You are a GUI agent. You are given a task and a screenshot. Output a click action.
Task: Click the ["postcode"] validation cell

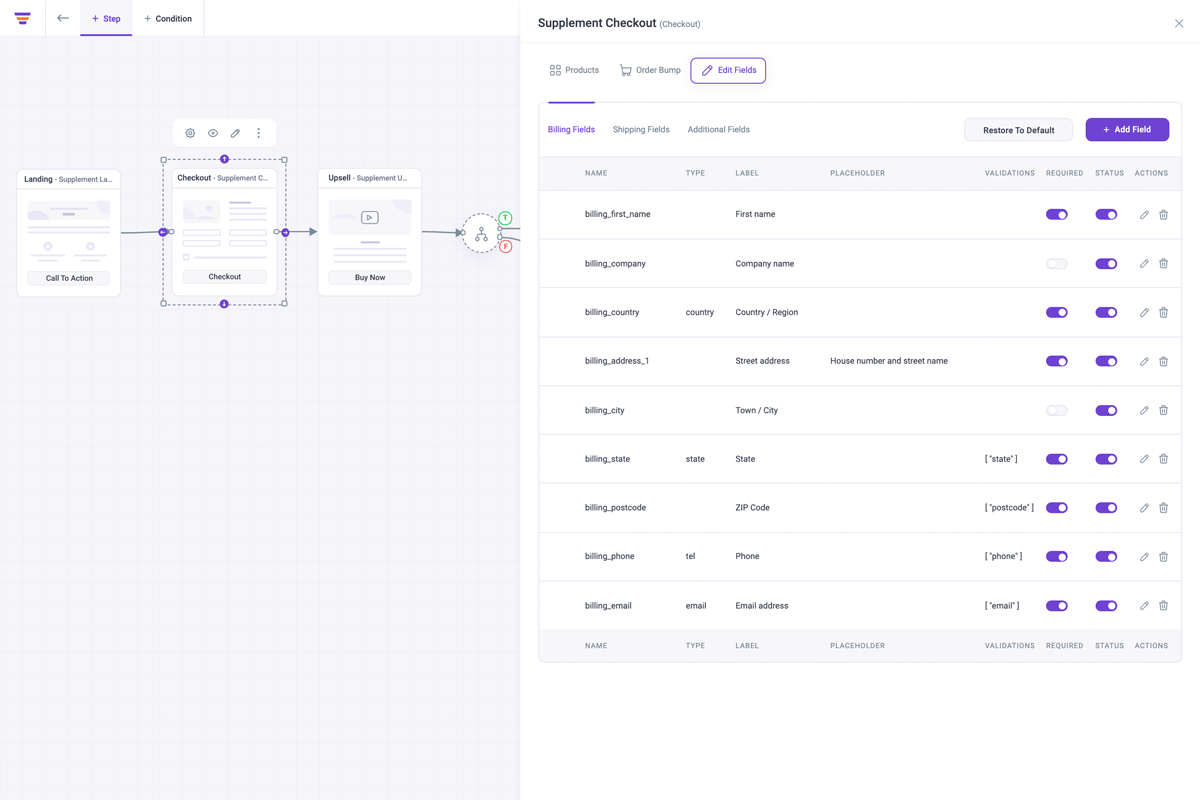tap(1009, 508)
